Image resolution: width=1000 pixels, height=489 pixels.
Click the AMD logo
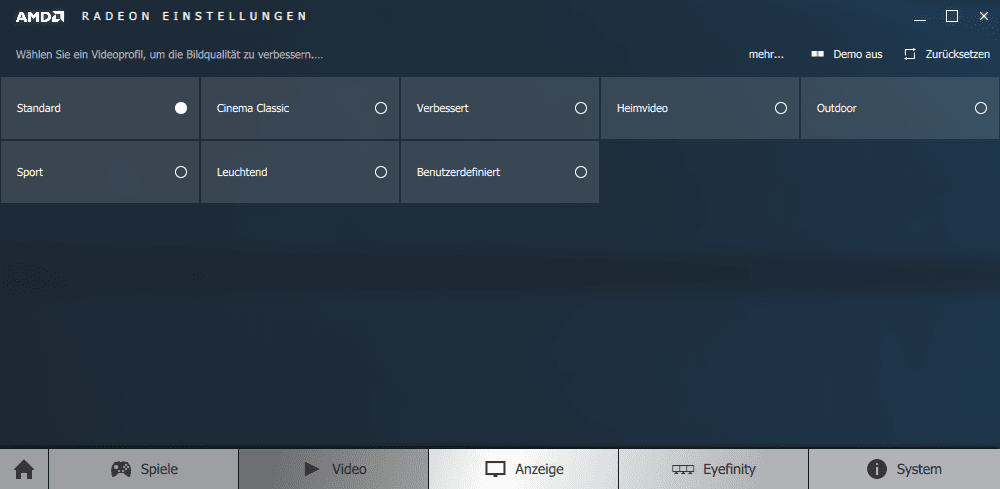tap(40, 17)
